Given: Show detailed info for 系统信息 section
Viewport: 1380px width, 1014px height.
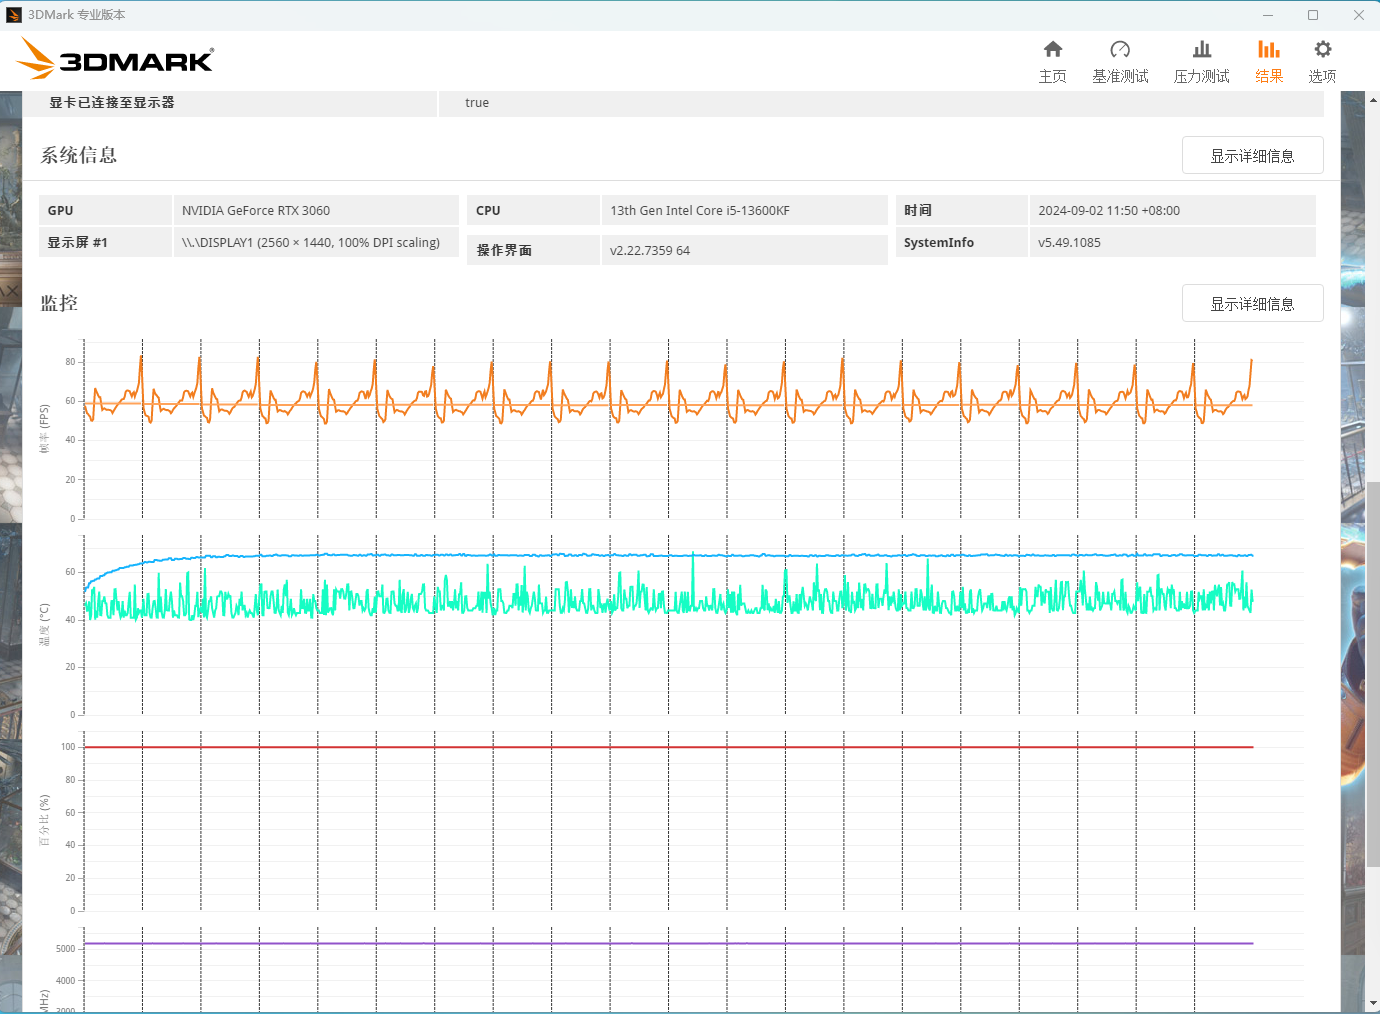Looking at the screenshot, I should click(1252, 155).
